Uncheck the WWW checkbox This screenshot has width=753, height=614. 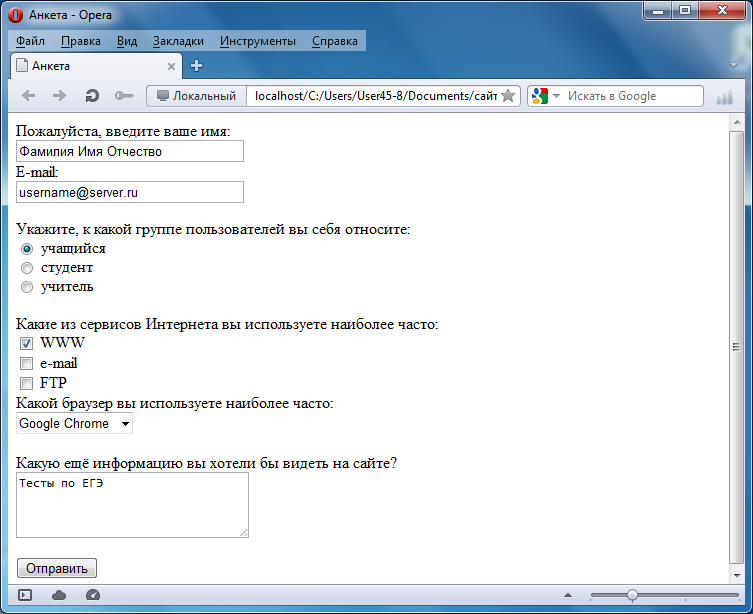(26, 343)
